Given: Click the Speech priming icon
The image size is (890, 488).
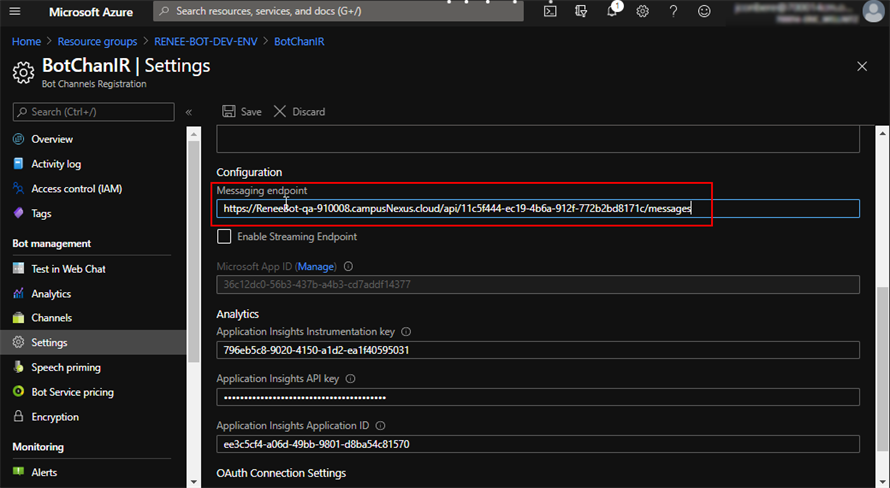Looking at the screenshot, I should (x=19, y=367).
